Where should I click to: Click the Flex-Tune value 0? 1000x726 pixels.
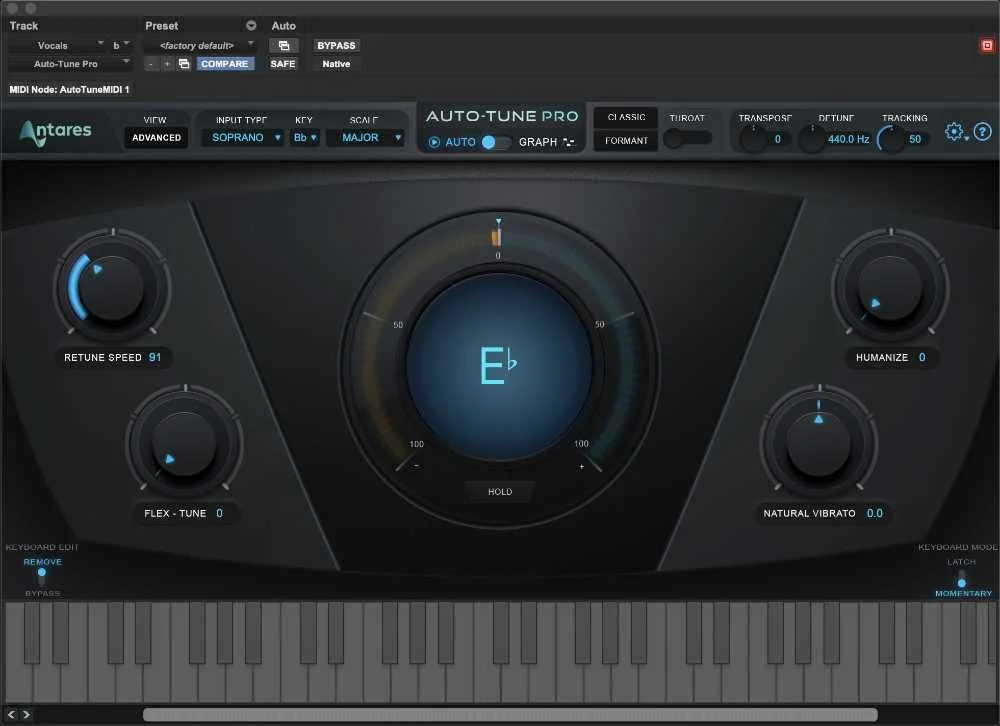pos(219,513)
